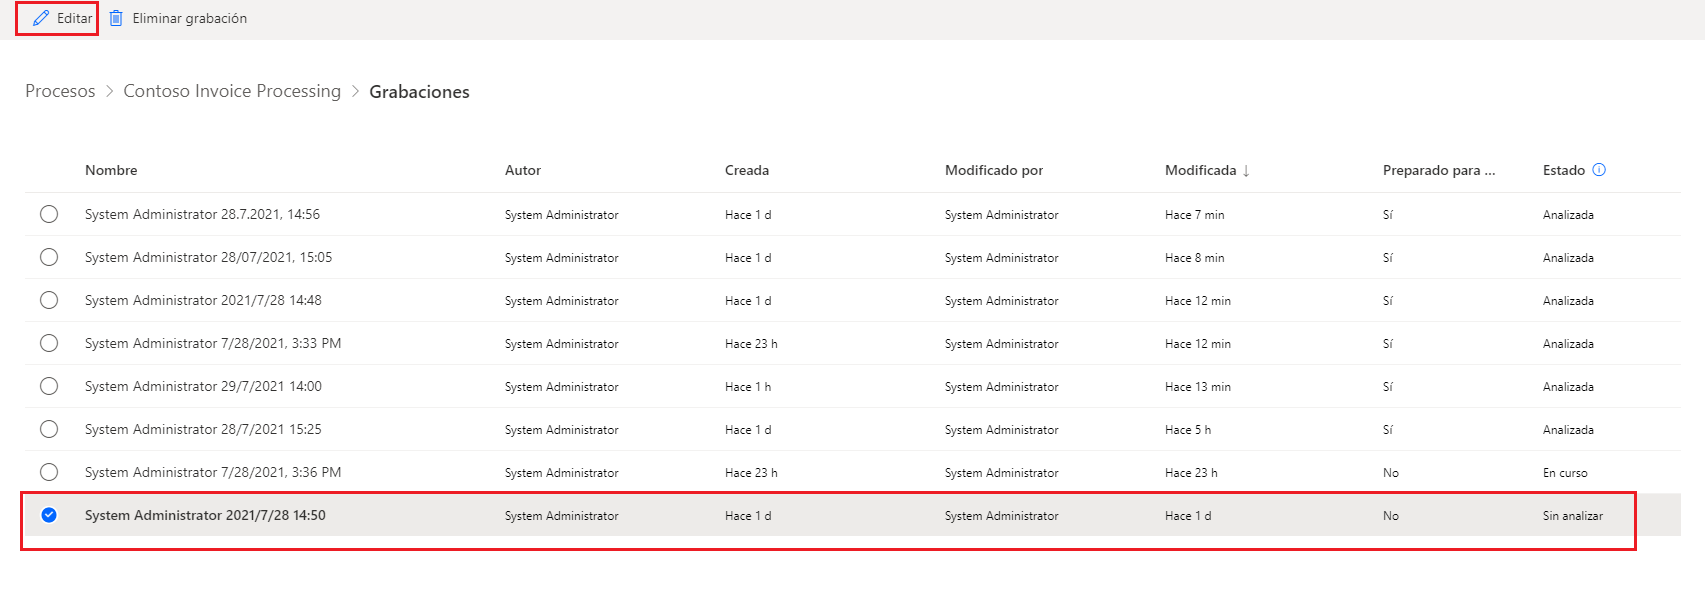The width and height of the screenshot is (1705, 598).
Task: Sort by the Creada column header
Action: point(746,170)
